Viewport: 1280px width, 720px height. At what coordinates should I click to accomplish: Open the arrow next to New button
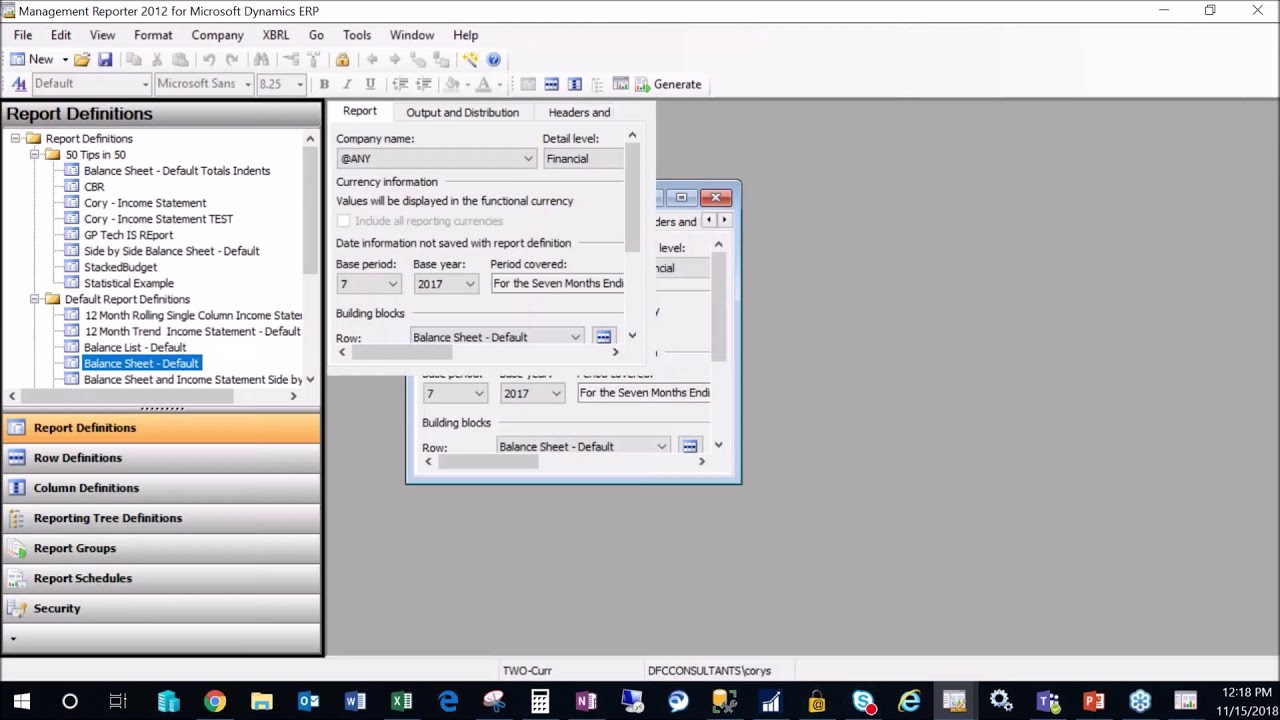coord(65,60)
